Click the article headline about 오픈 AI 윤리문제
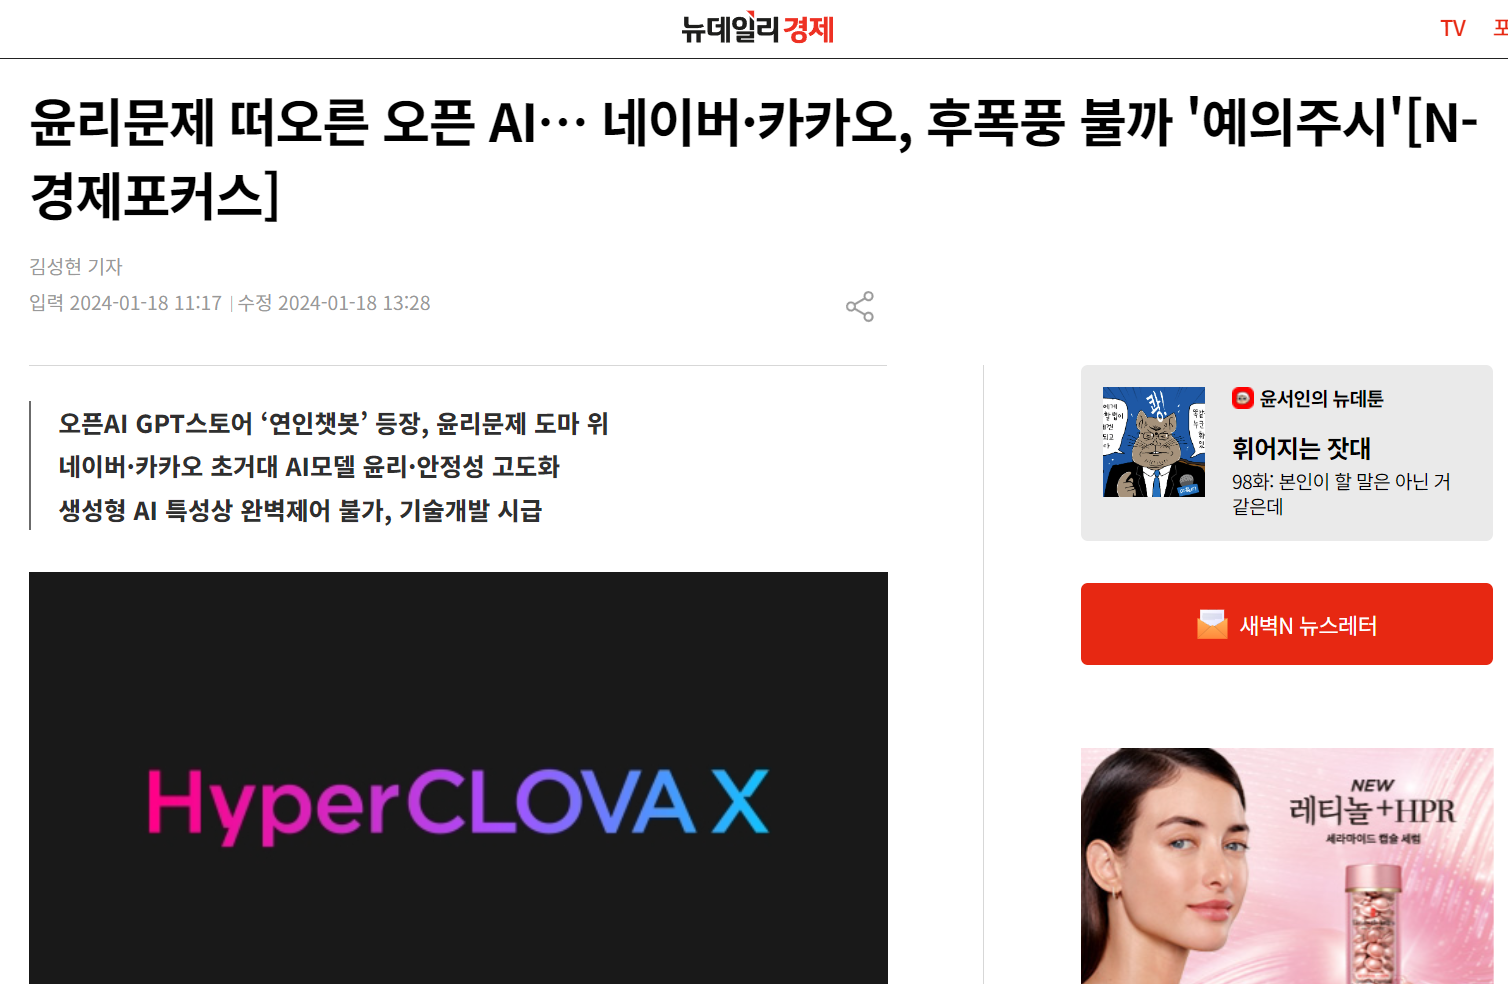 click(x=753, y=158)
